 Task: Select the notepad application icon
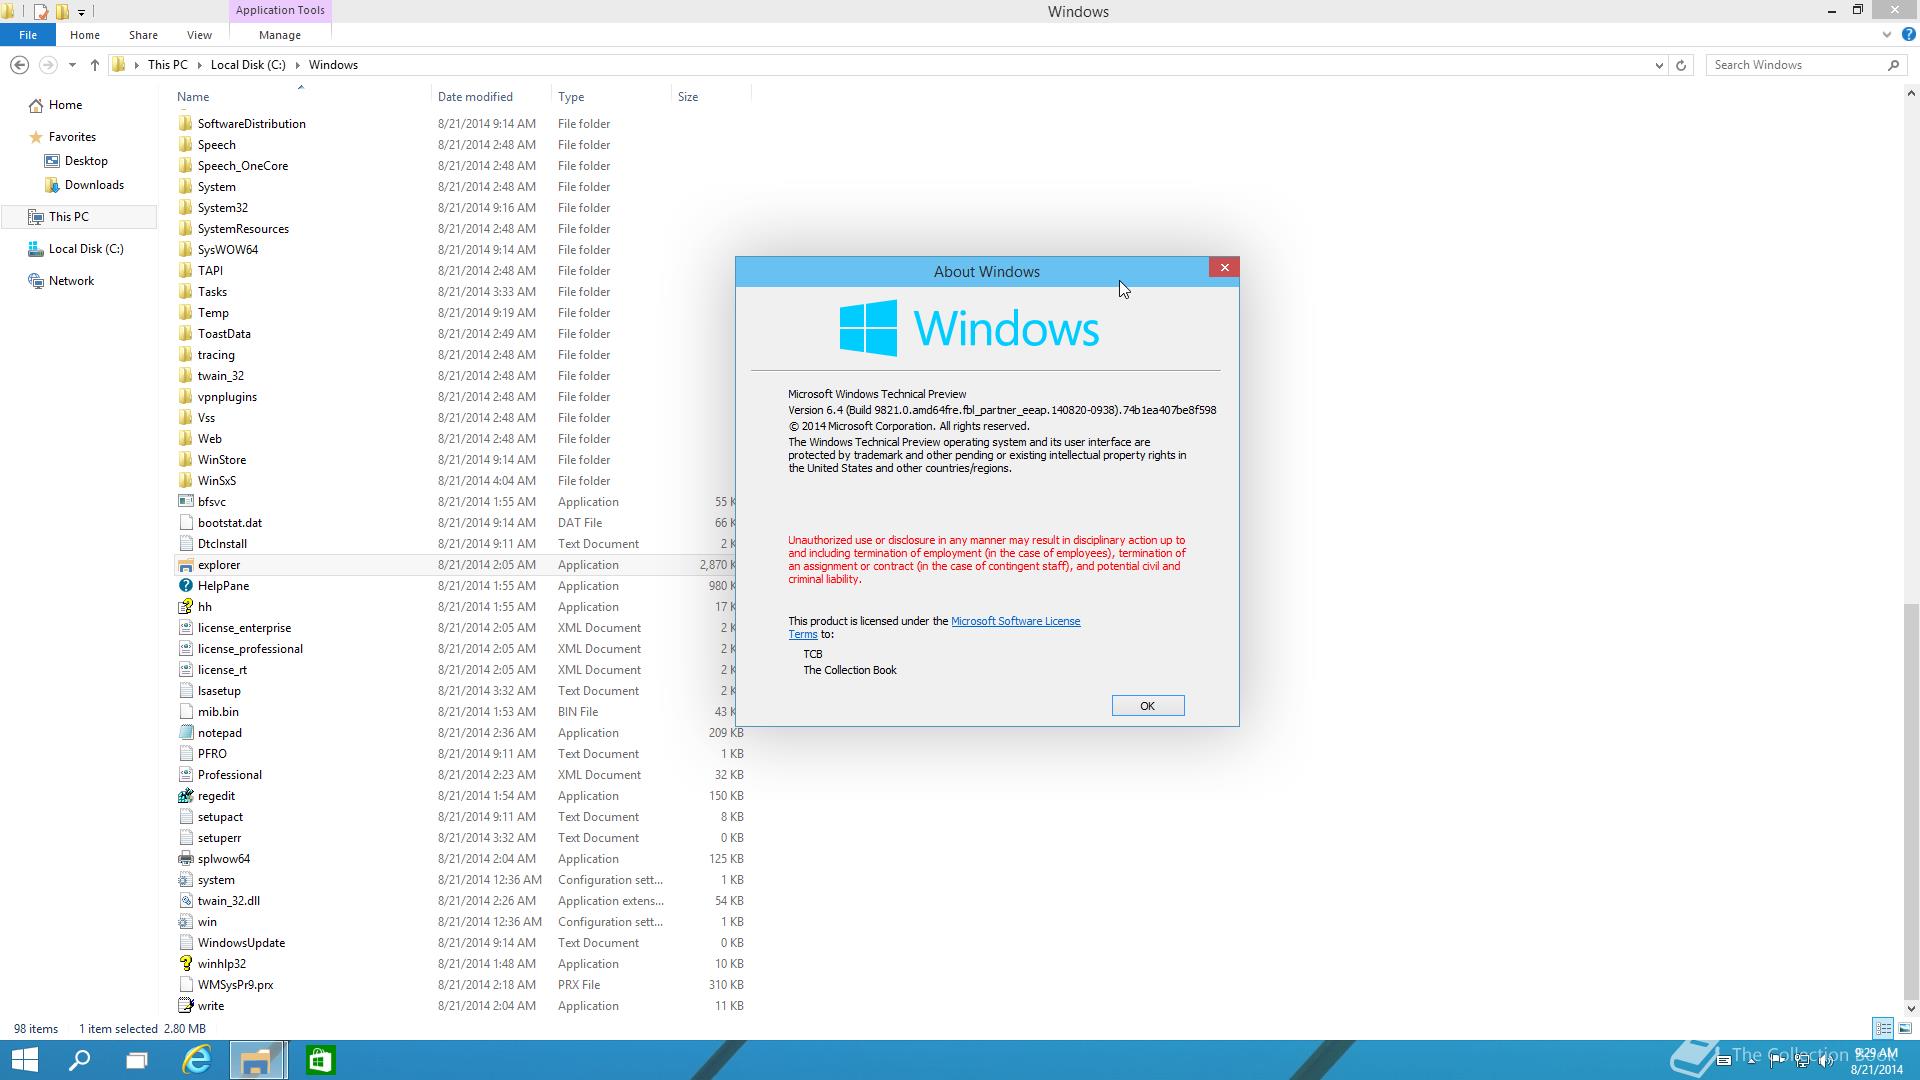[185, 733]
